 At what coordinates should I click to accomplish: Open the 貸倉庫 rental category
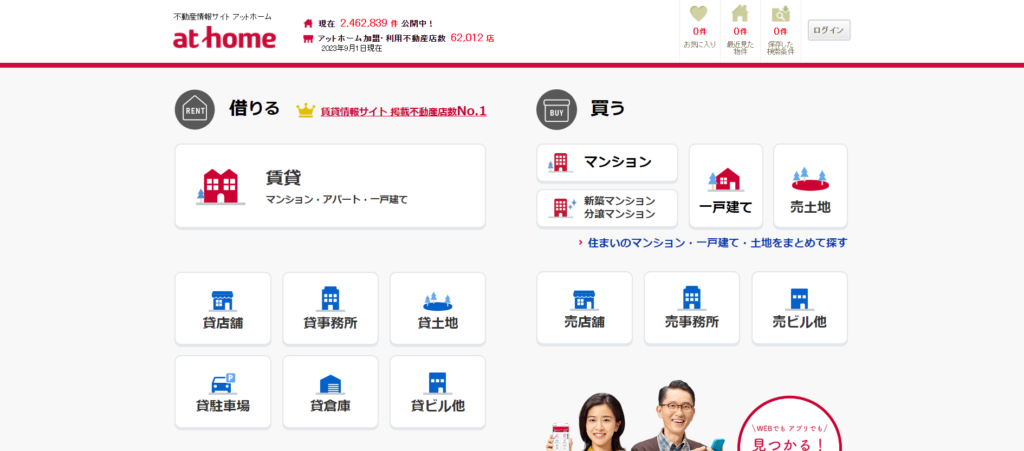coord(330,392)
